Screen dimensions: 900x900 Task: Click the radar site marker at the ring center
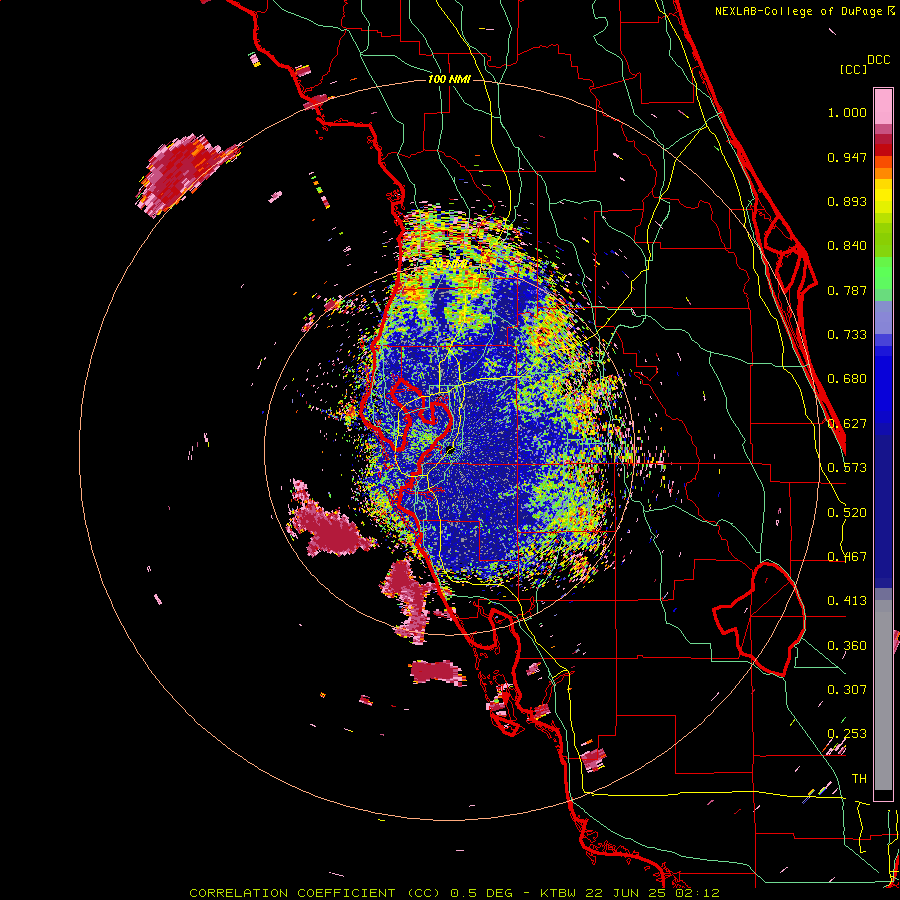tap(451, 451)
